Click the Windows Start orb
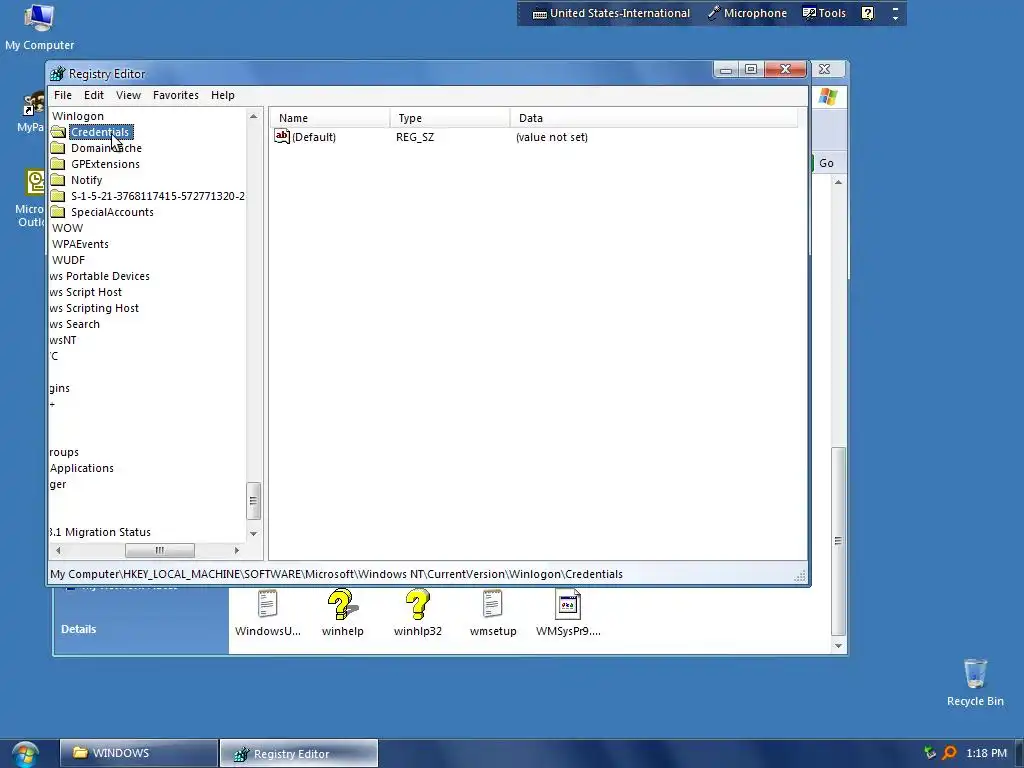Viewport: 1024px width, 768px height. (x=25, y=754)
